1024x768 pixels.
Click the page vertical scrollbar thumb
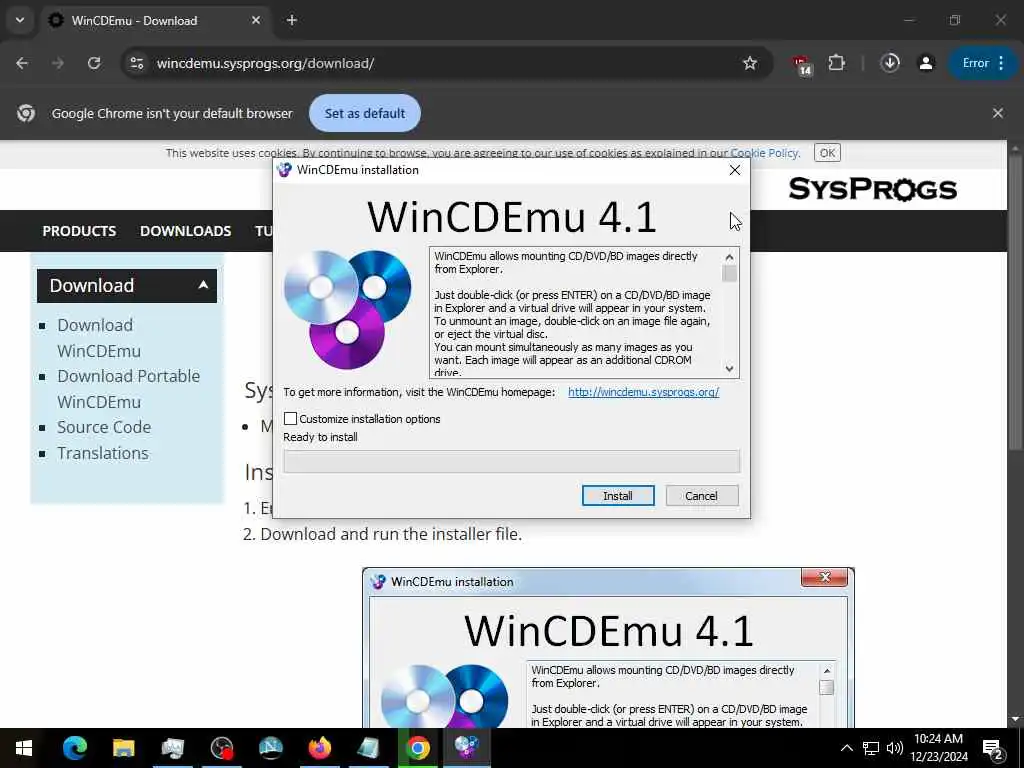(1015, 302)
